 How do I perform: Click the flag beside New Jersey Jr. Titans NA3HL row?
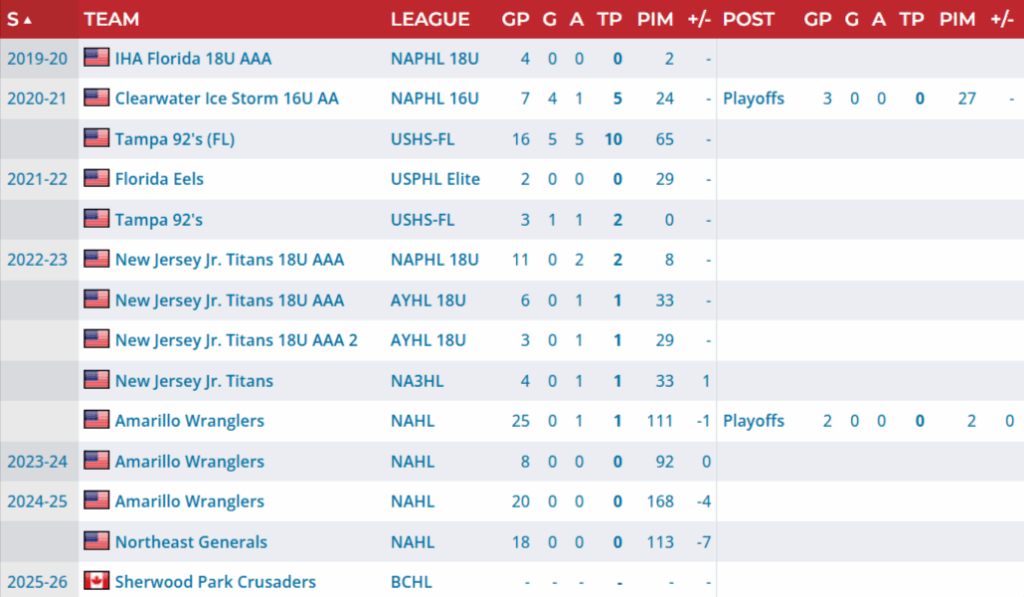pyautogui.click(x=97, y=380)
